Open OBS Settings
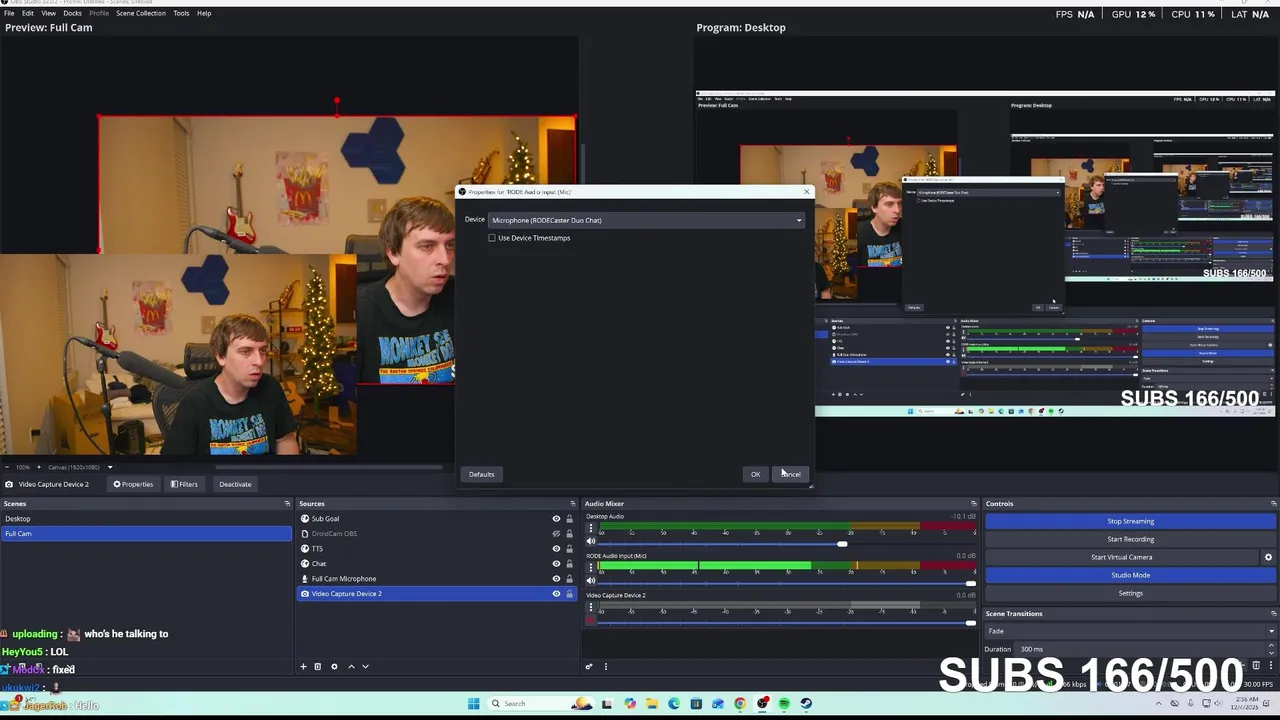The height and width of the screenshot is (720, 1280). pyautogui.click(x=1130, y=593)
